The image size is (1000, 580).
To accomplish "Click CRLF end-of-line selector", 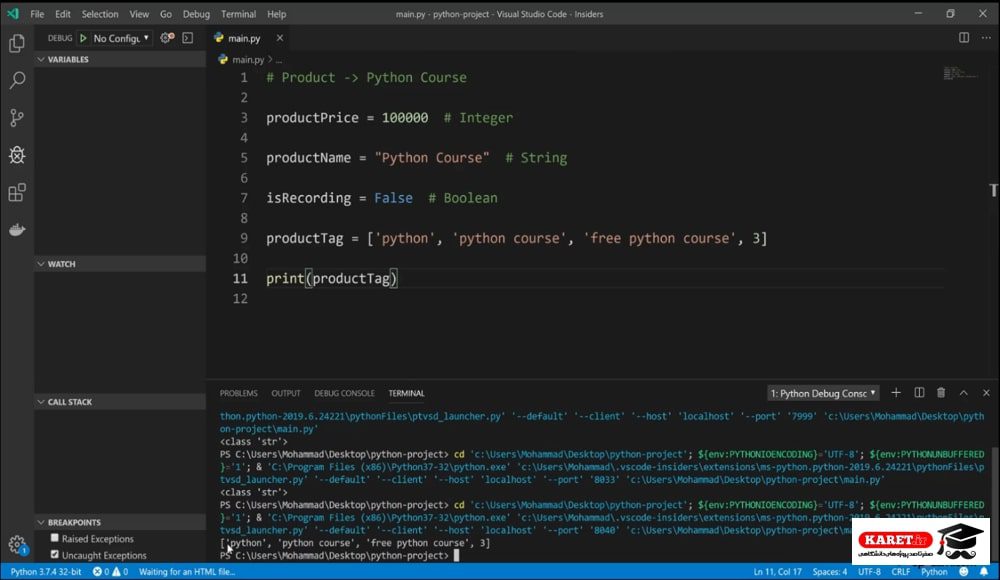I will click(x=901, y=572).
